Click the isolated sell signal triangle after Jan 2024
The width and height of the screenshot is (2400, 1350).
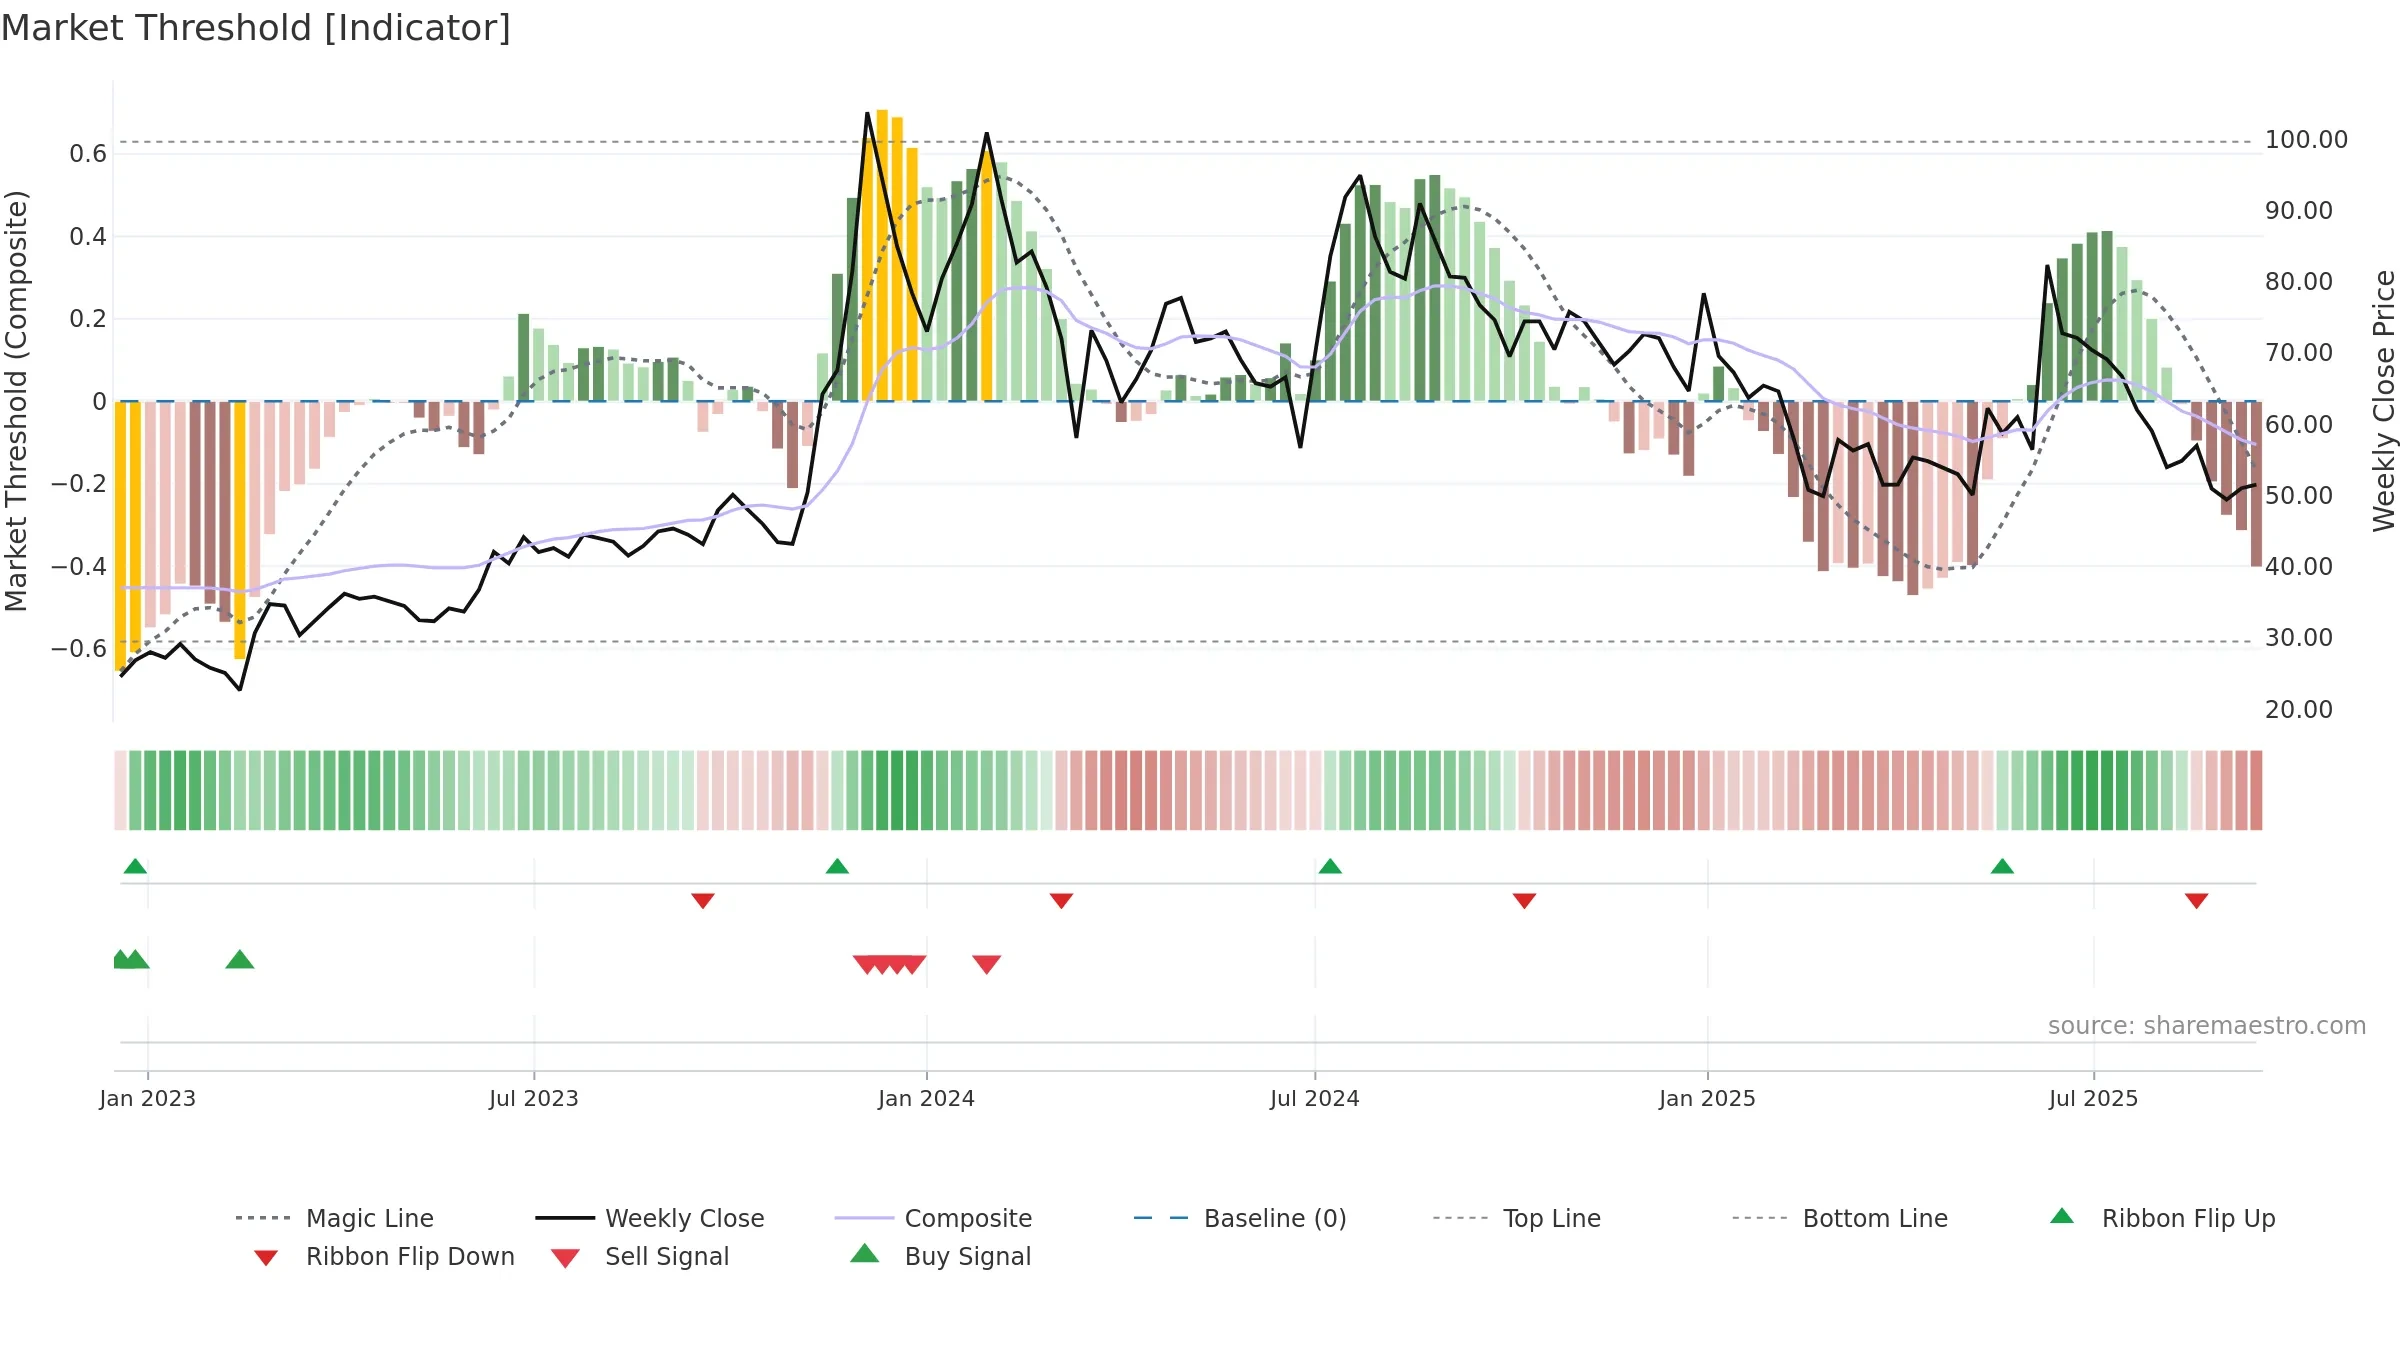coord(987,964)
